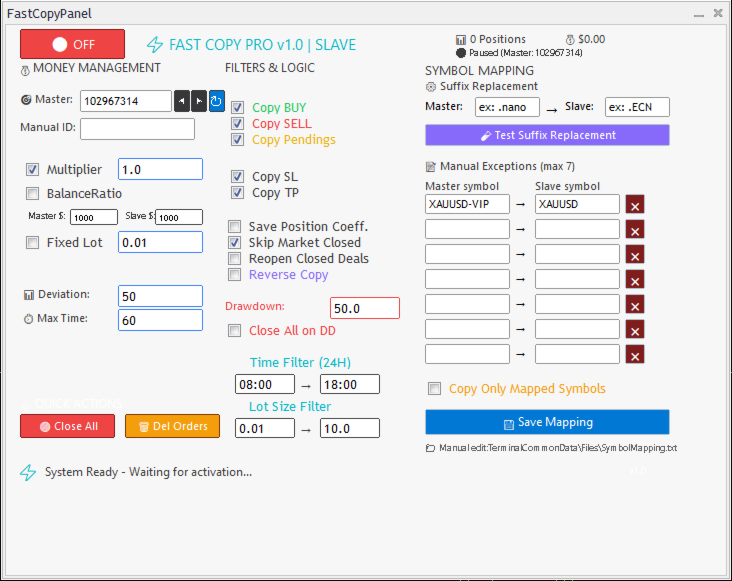732x581 pixels.
Task: Click the Suffix Replacement gear icon
Action: 431,87
